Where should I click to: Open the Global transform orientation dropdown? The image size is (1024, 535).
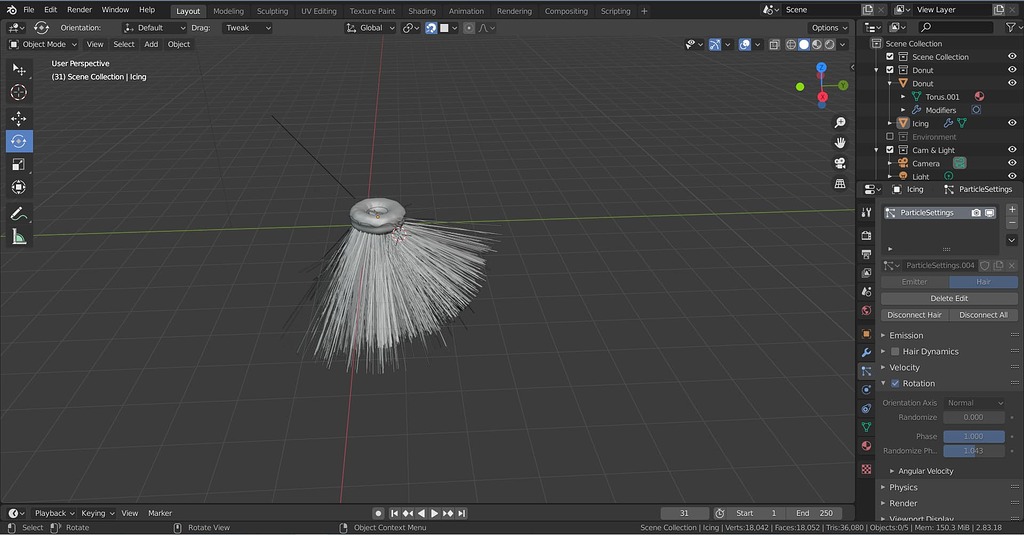coord(370,28)
